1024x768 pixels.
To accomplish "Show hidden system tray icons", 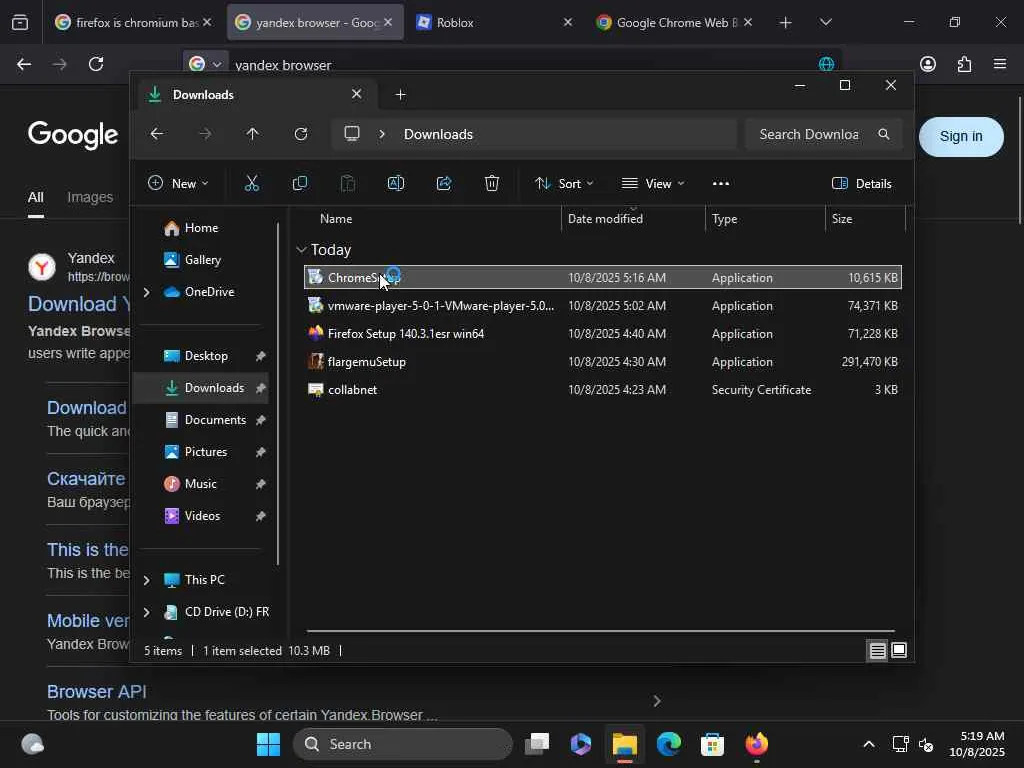I will point(869,744).
